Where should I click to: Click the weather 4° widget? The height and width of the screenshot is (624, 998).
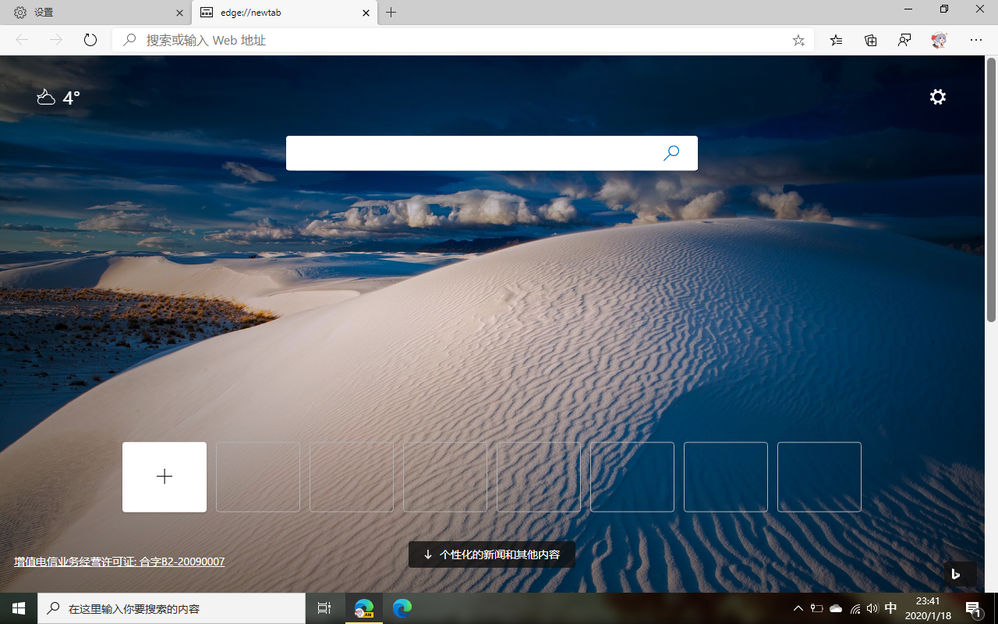58,97
